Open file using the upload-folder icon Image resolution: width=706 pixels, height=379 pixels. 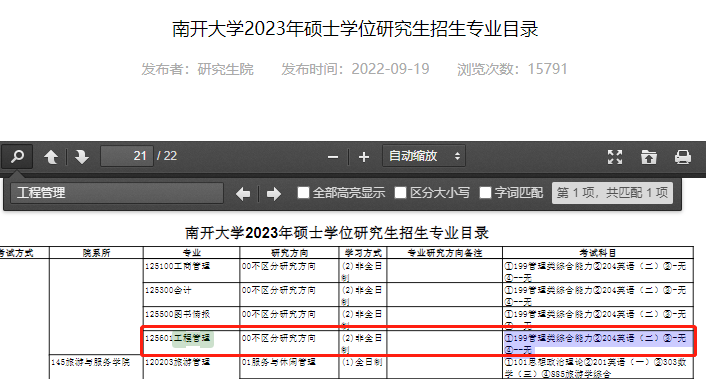point(649,157)
